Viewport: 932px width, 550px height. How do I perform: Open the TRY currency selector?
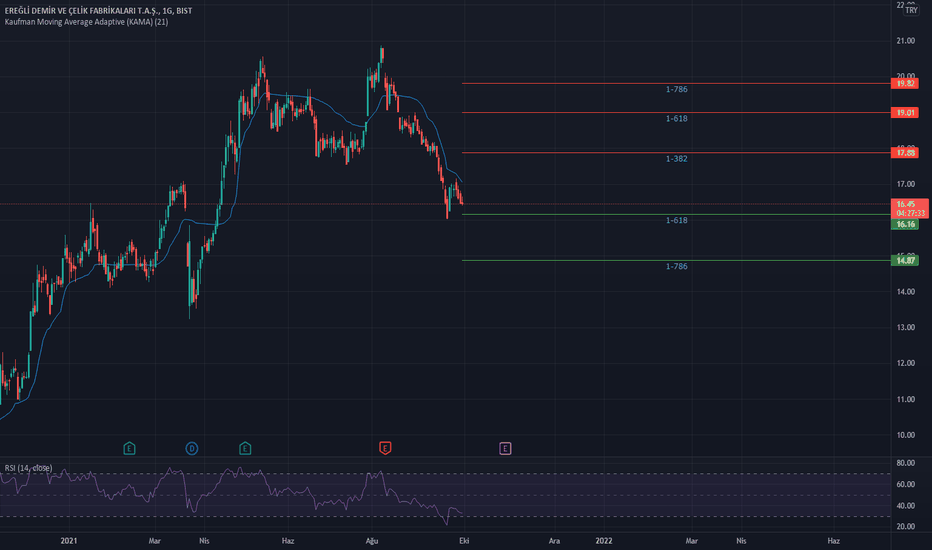click(911, 10)
